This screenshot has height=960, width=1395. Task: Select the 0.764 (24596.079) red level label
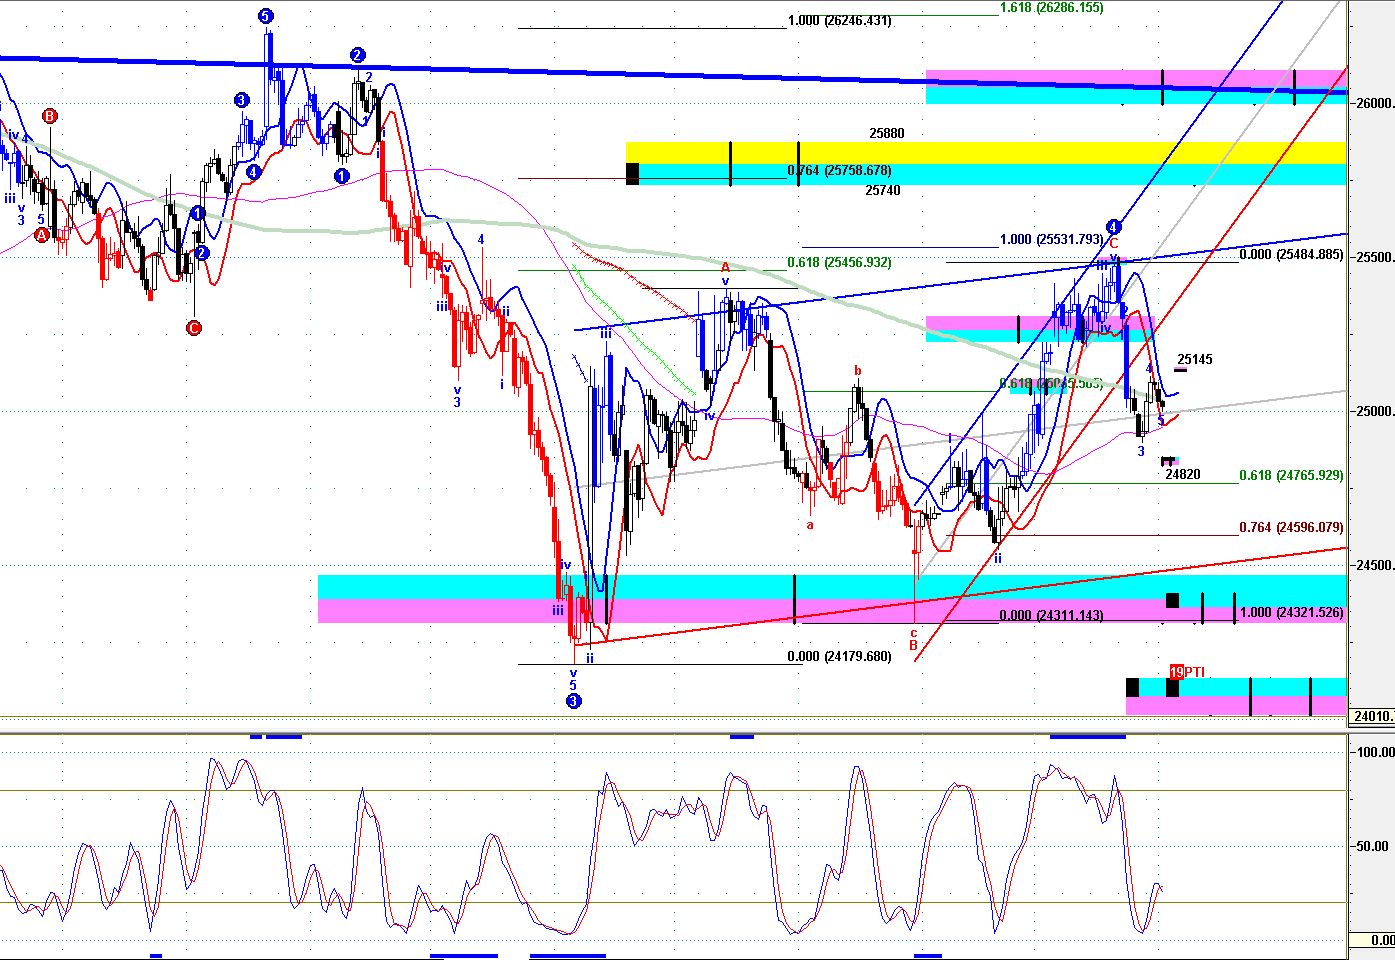click(x=1291, y=528)
